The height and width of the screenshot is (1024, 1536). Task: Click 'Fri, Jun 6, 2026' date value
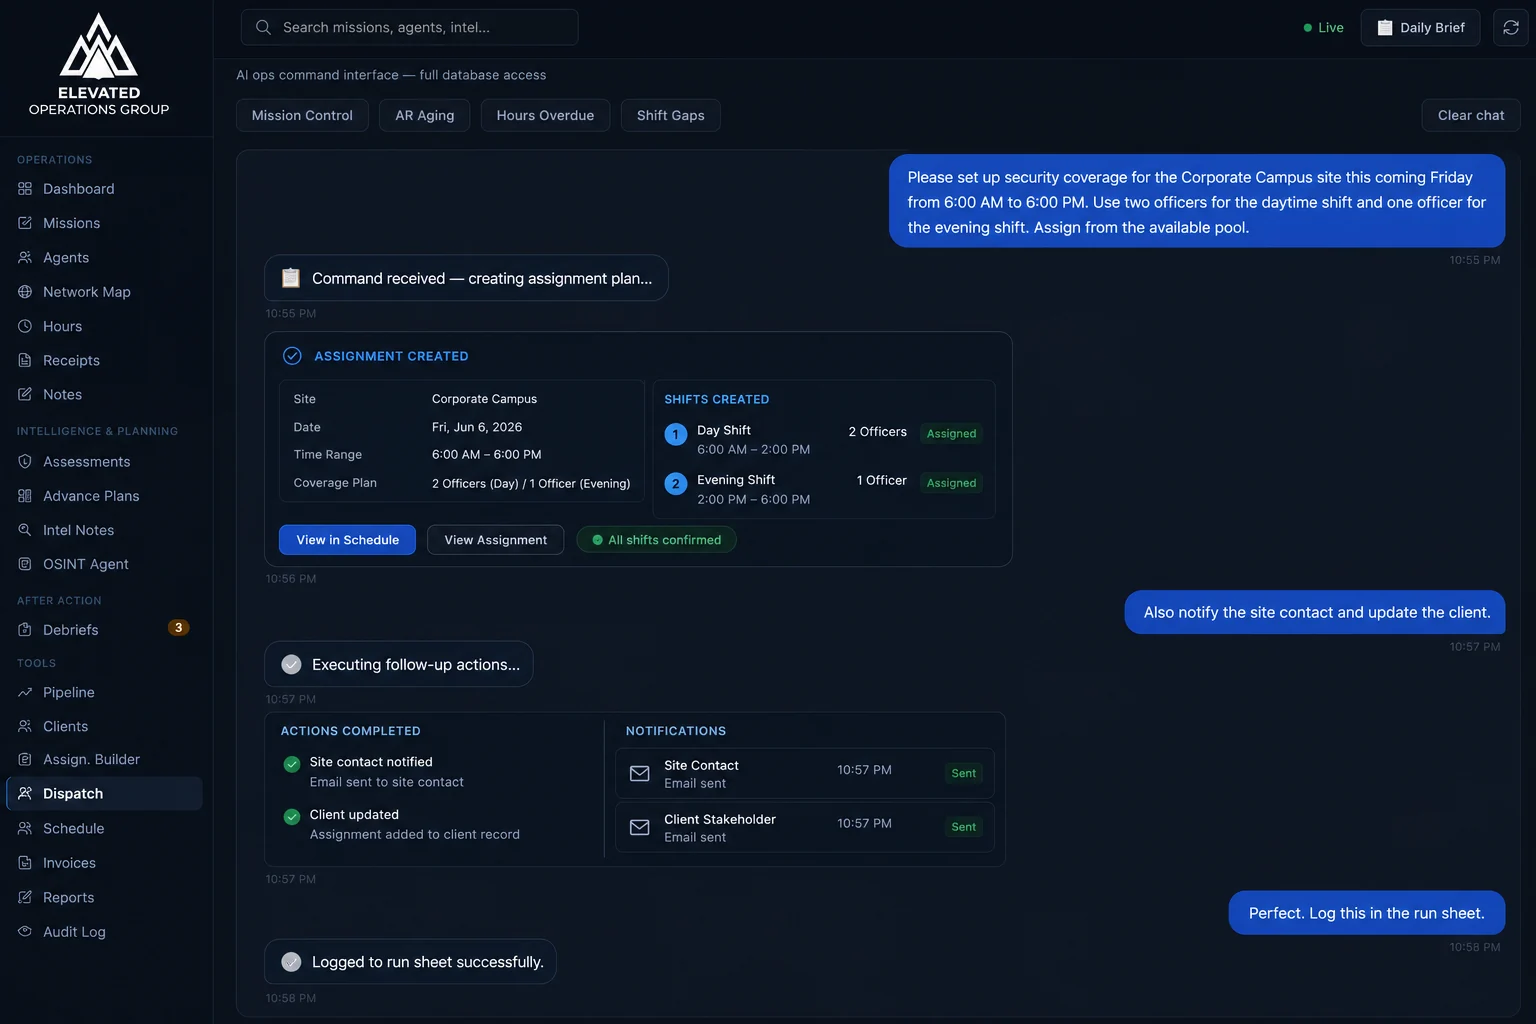(477, 427)
